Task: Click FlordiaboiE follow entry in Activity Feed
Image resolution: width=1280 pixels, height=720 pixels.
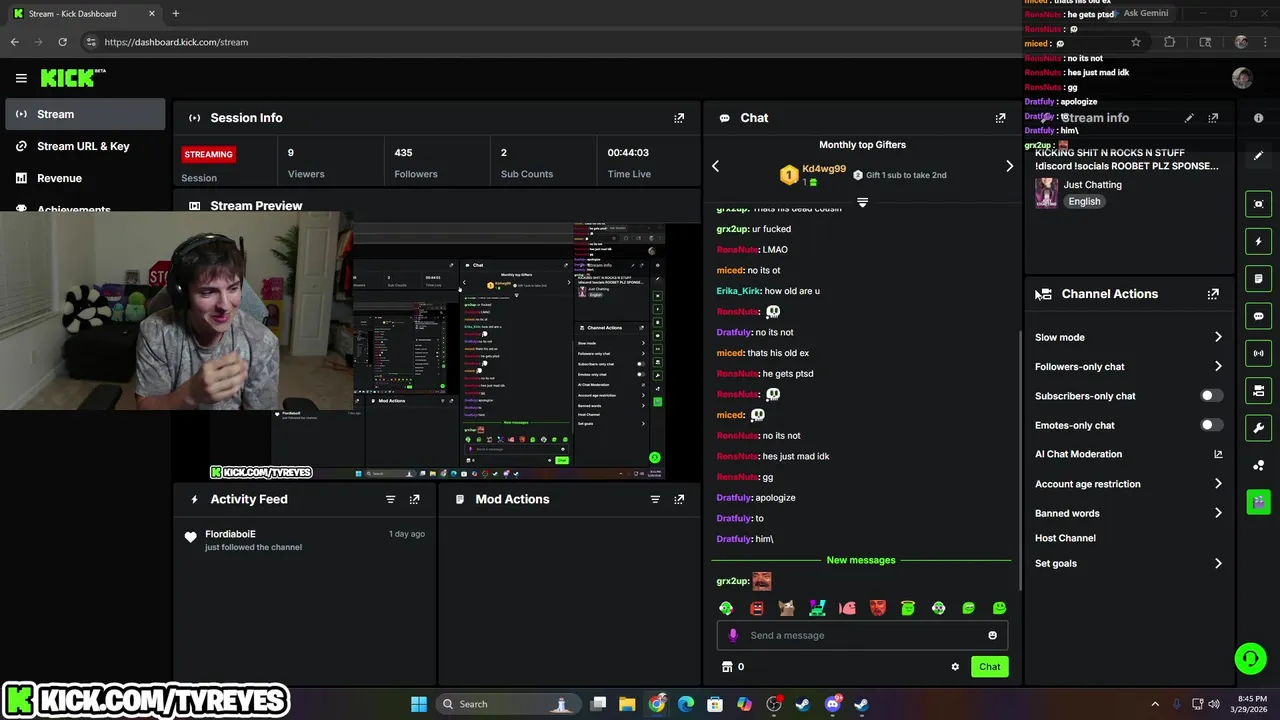Action: [x=305, y=540]
